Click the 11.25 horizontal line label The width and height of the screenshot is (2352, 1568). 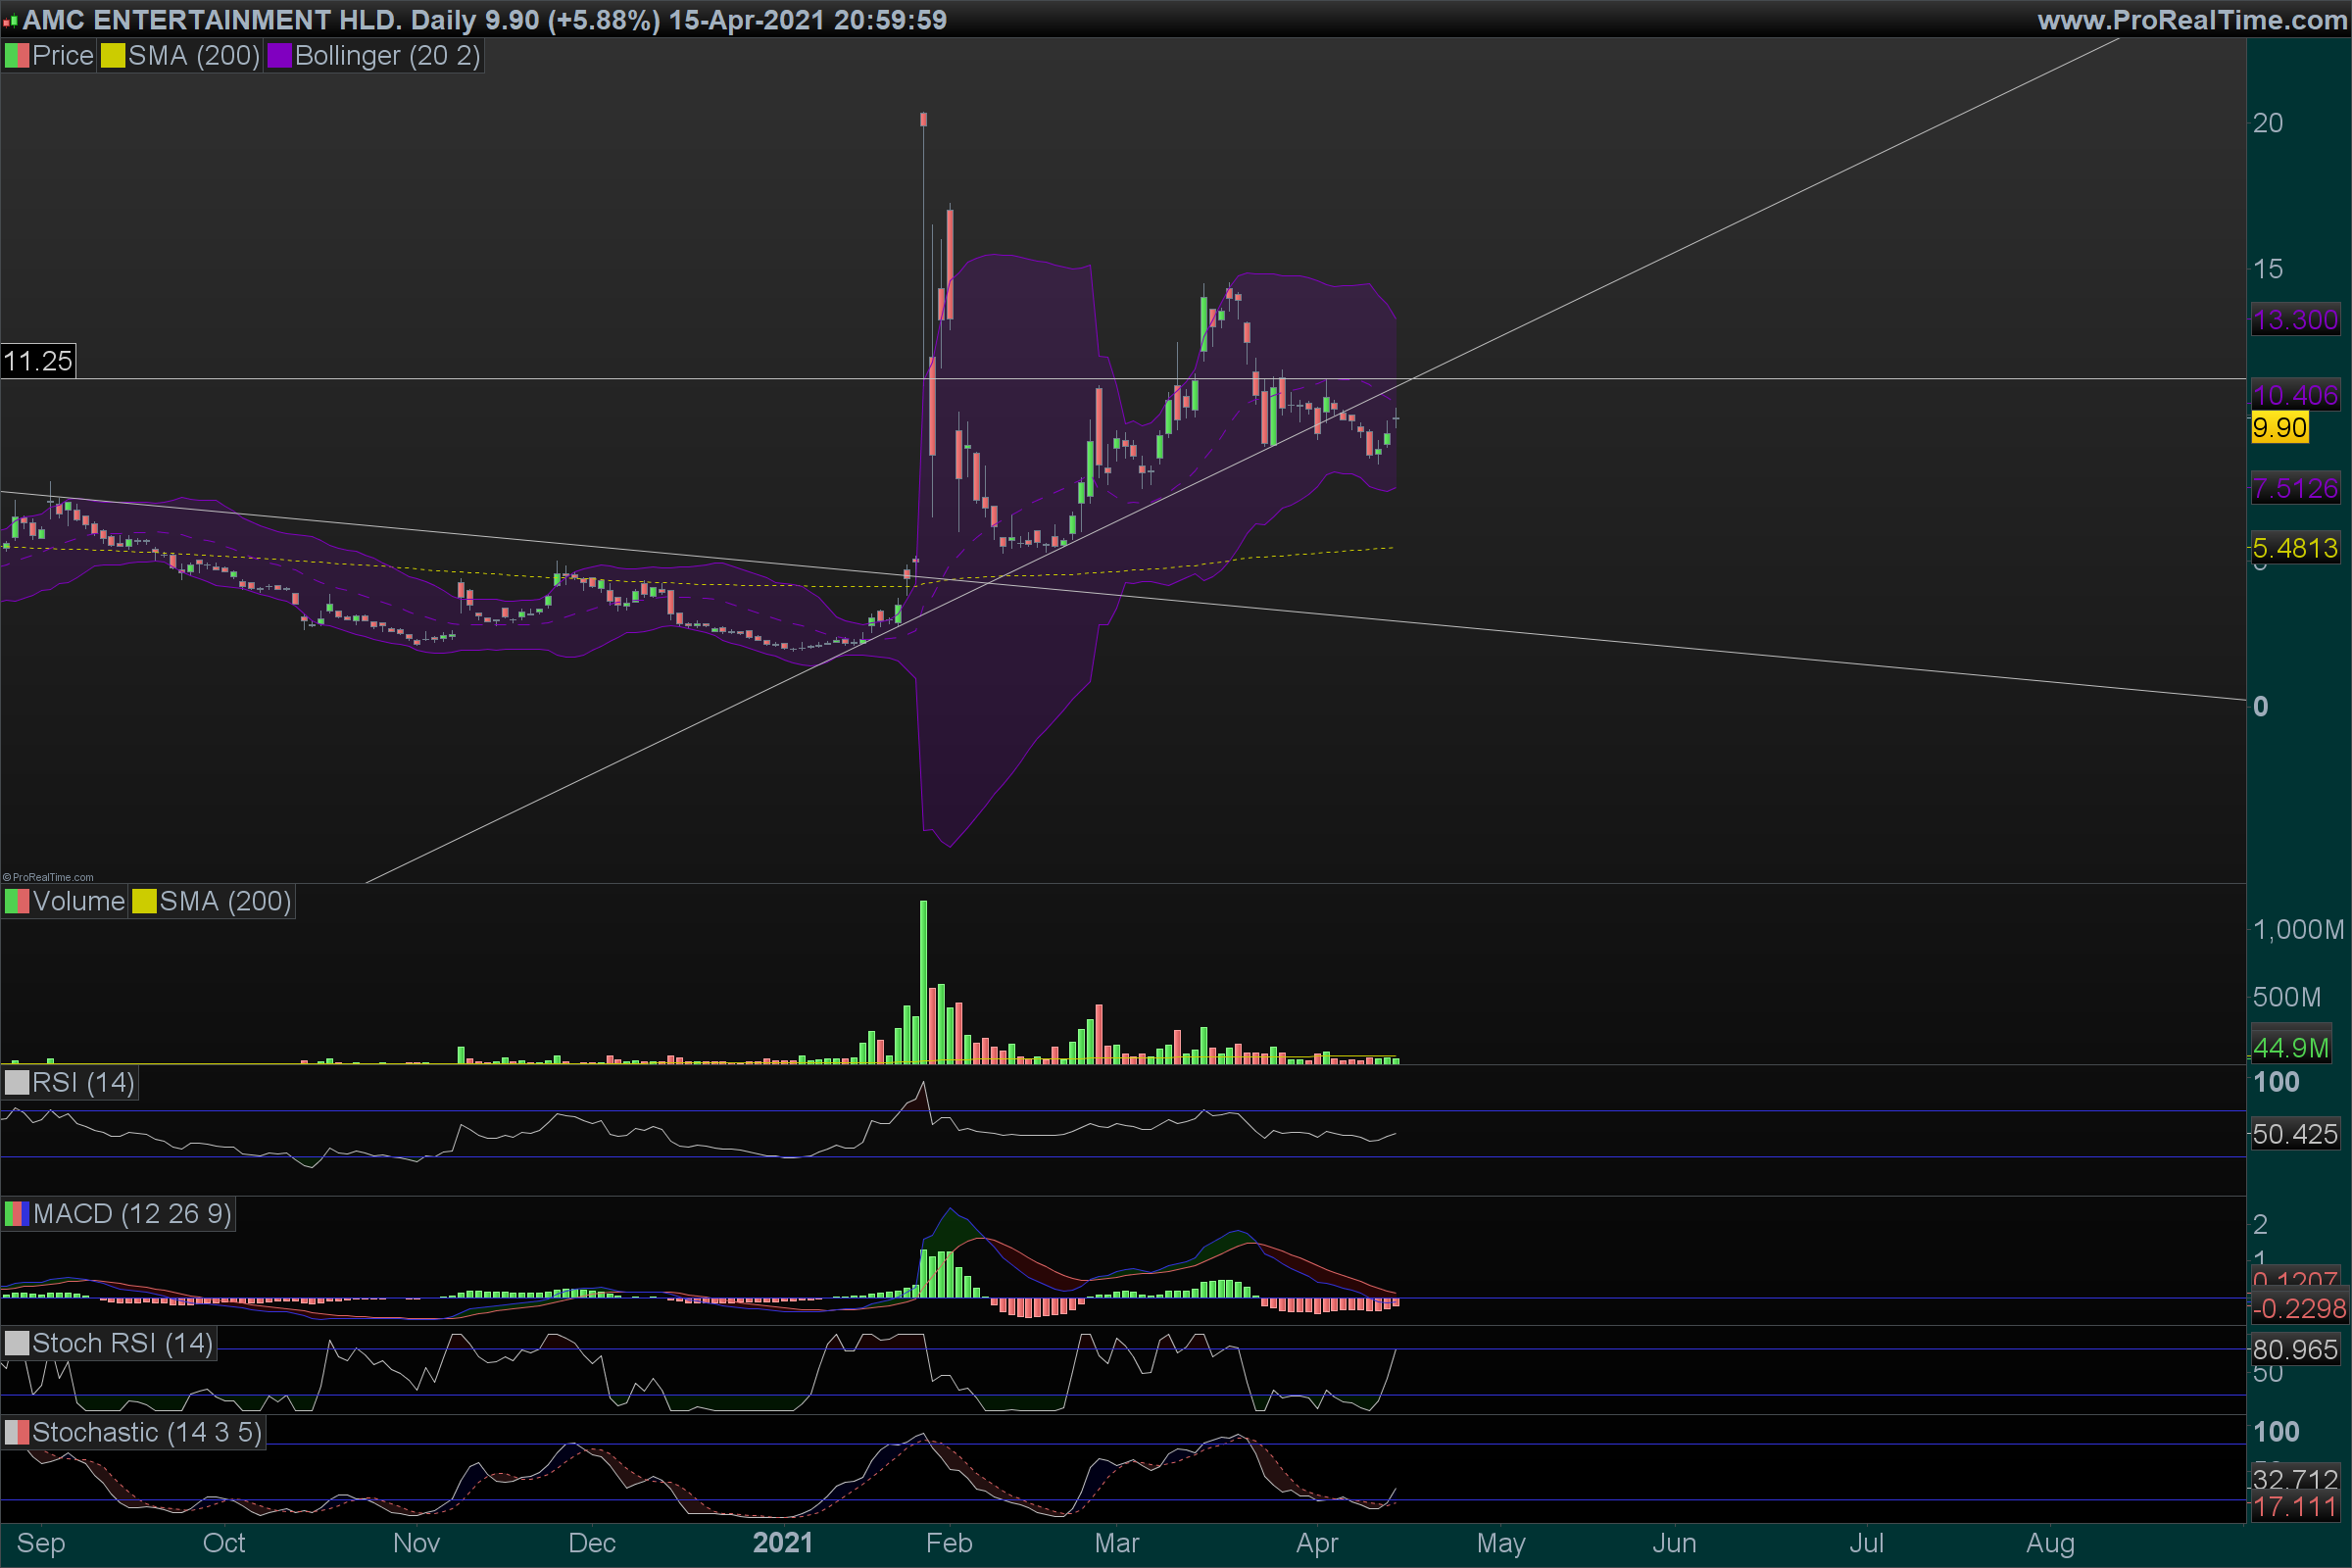(38, 361)
